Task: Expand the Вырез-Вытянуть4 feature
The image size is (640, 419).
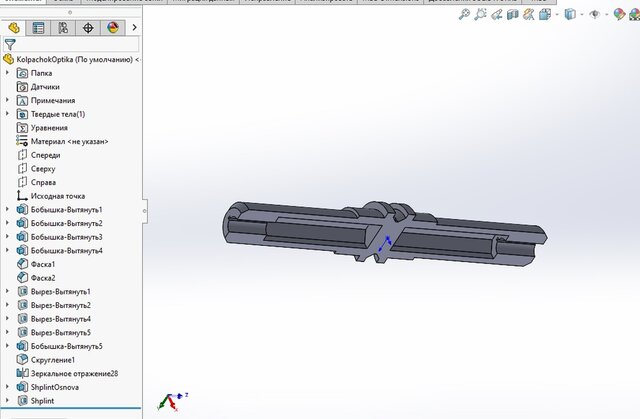Action: [8, 318]
